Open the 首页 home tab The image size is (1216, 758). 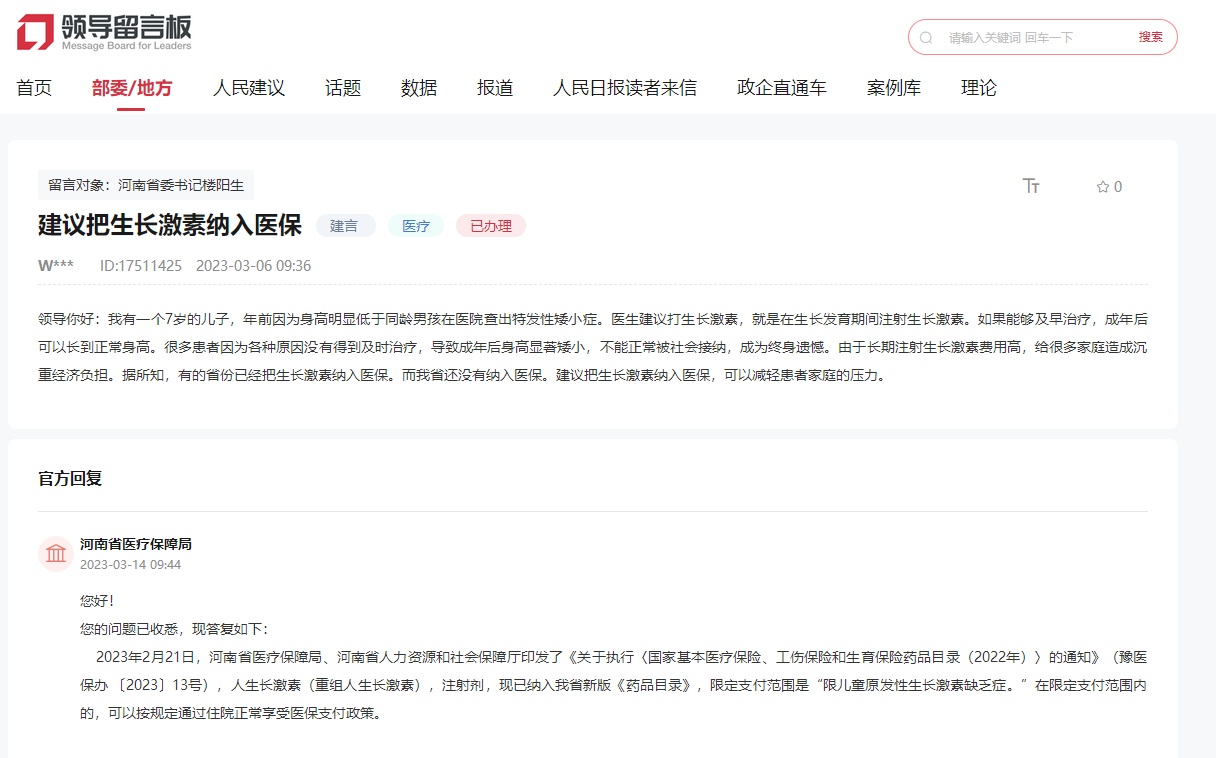34,88
